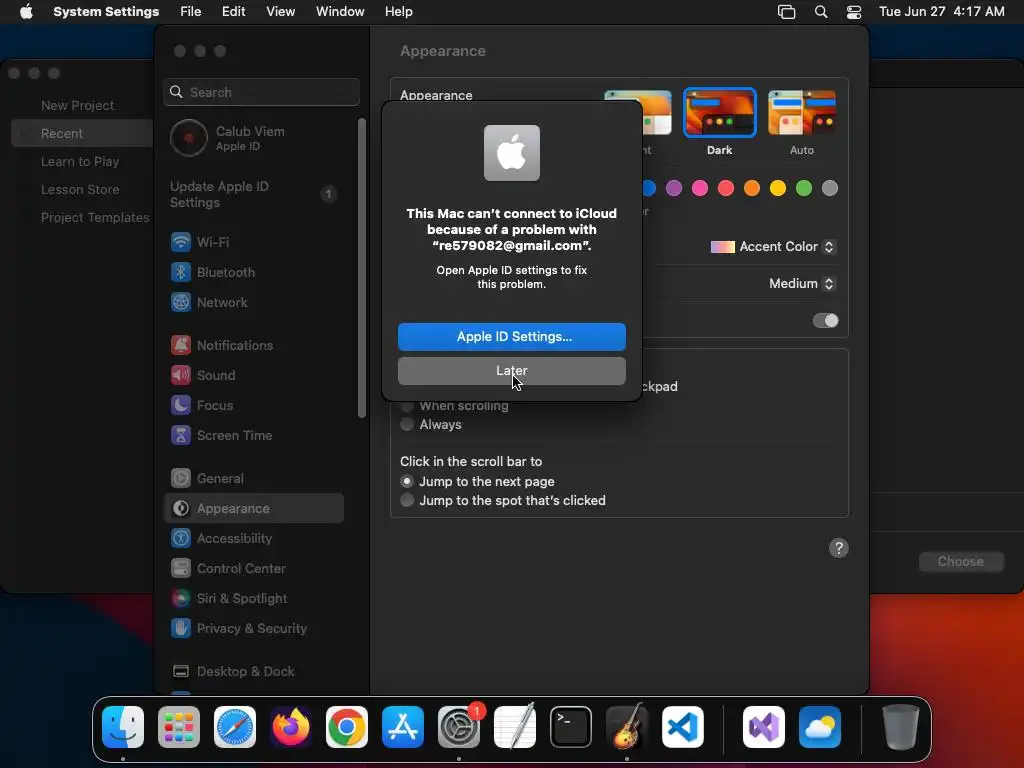Open Spotlight search in menu bar
The width and height of the screenshot is (1024, 768).
click(821, 12)
